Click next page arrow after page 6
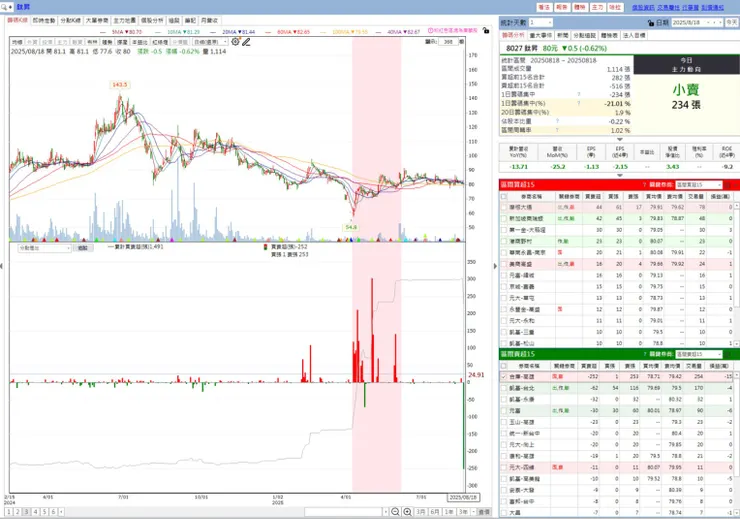This screenshot has height=519, width=740. click(x=61, y=512)
